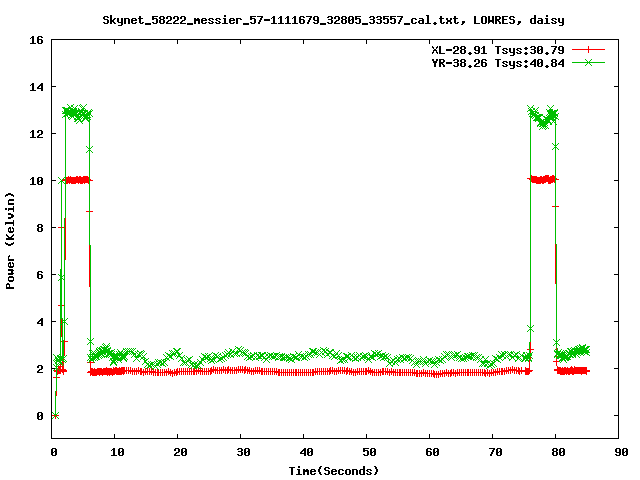640x480 pixels.
Task: Click the x-axis tick label 20
Action: click(180, 452)
